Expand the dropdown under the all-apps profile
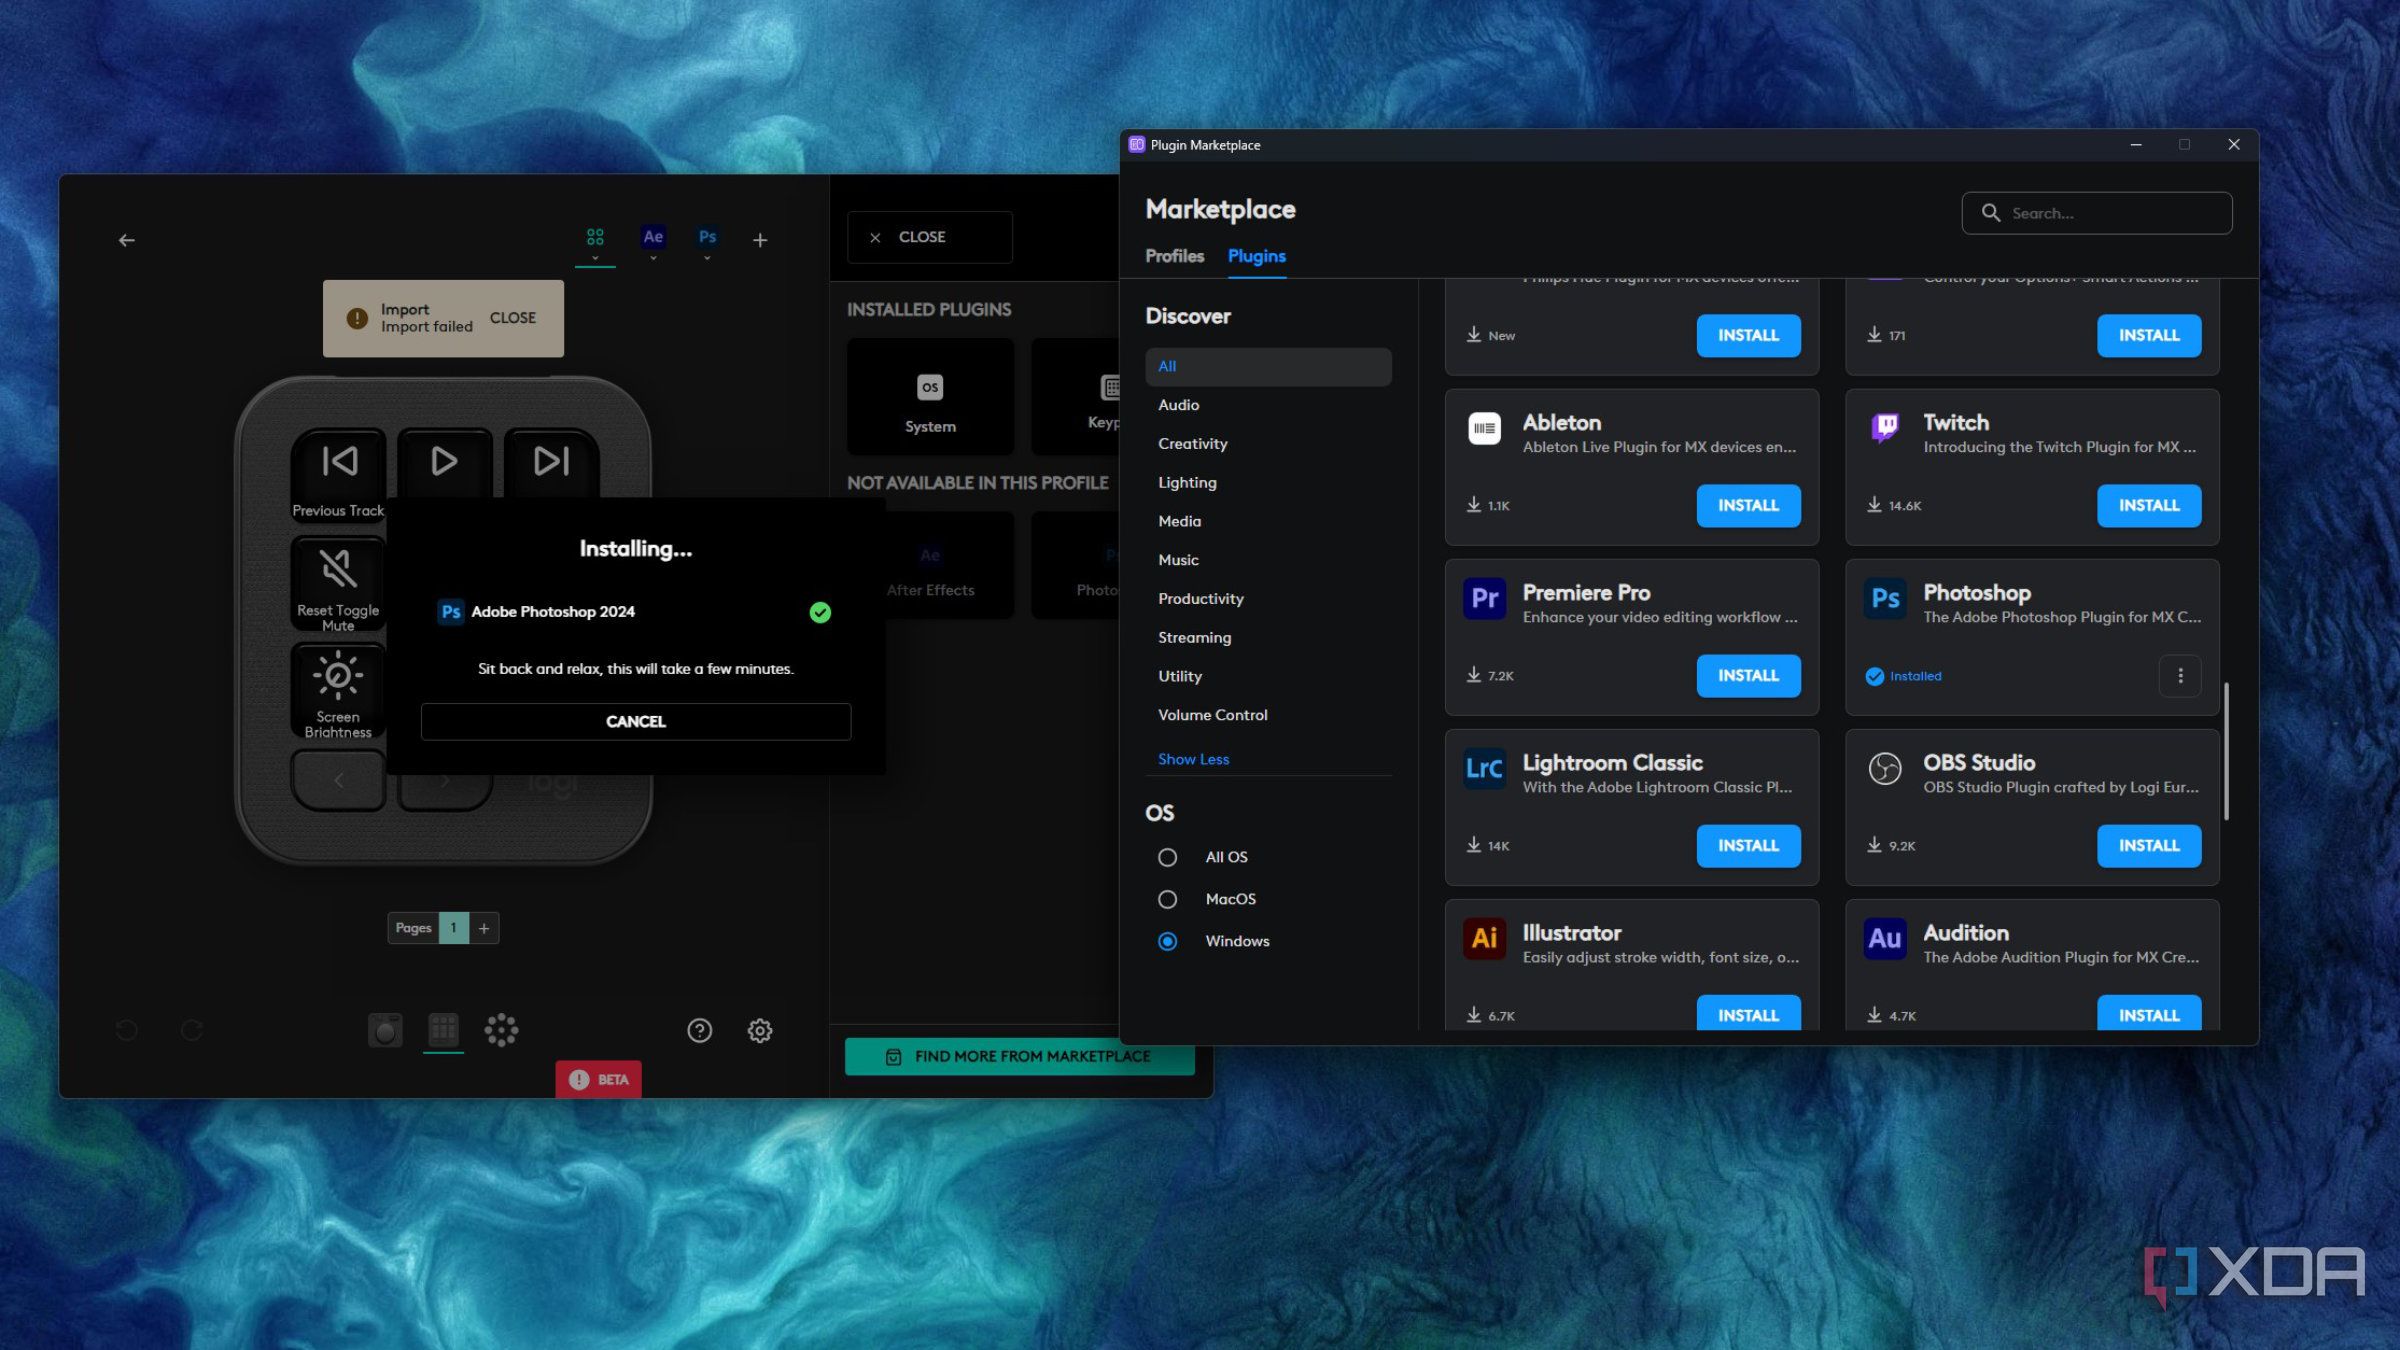 pyautogui.click(x=595, y=259)
